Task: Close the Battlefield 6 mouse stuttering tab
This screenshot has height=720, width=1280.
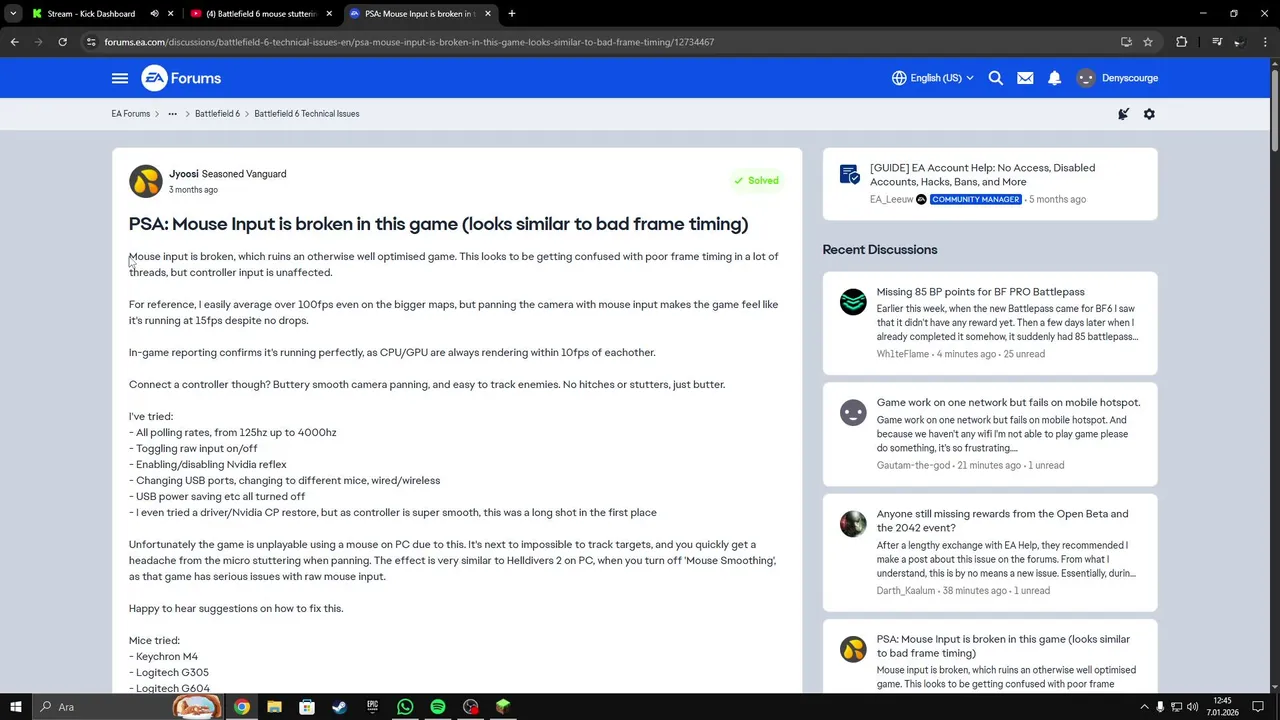Action: (x=329, y=14)
